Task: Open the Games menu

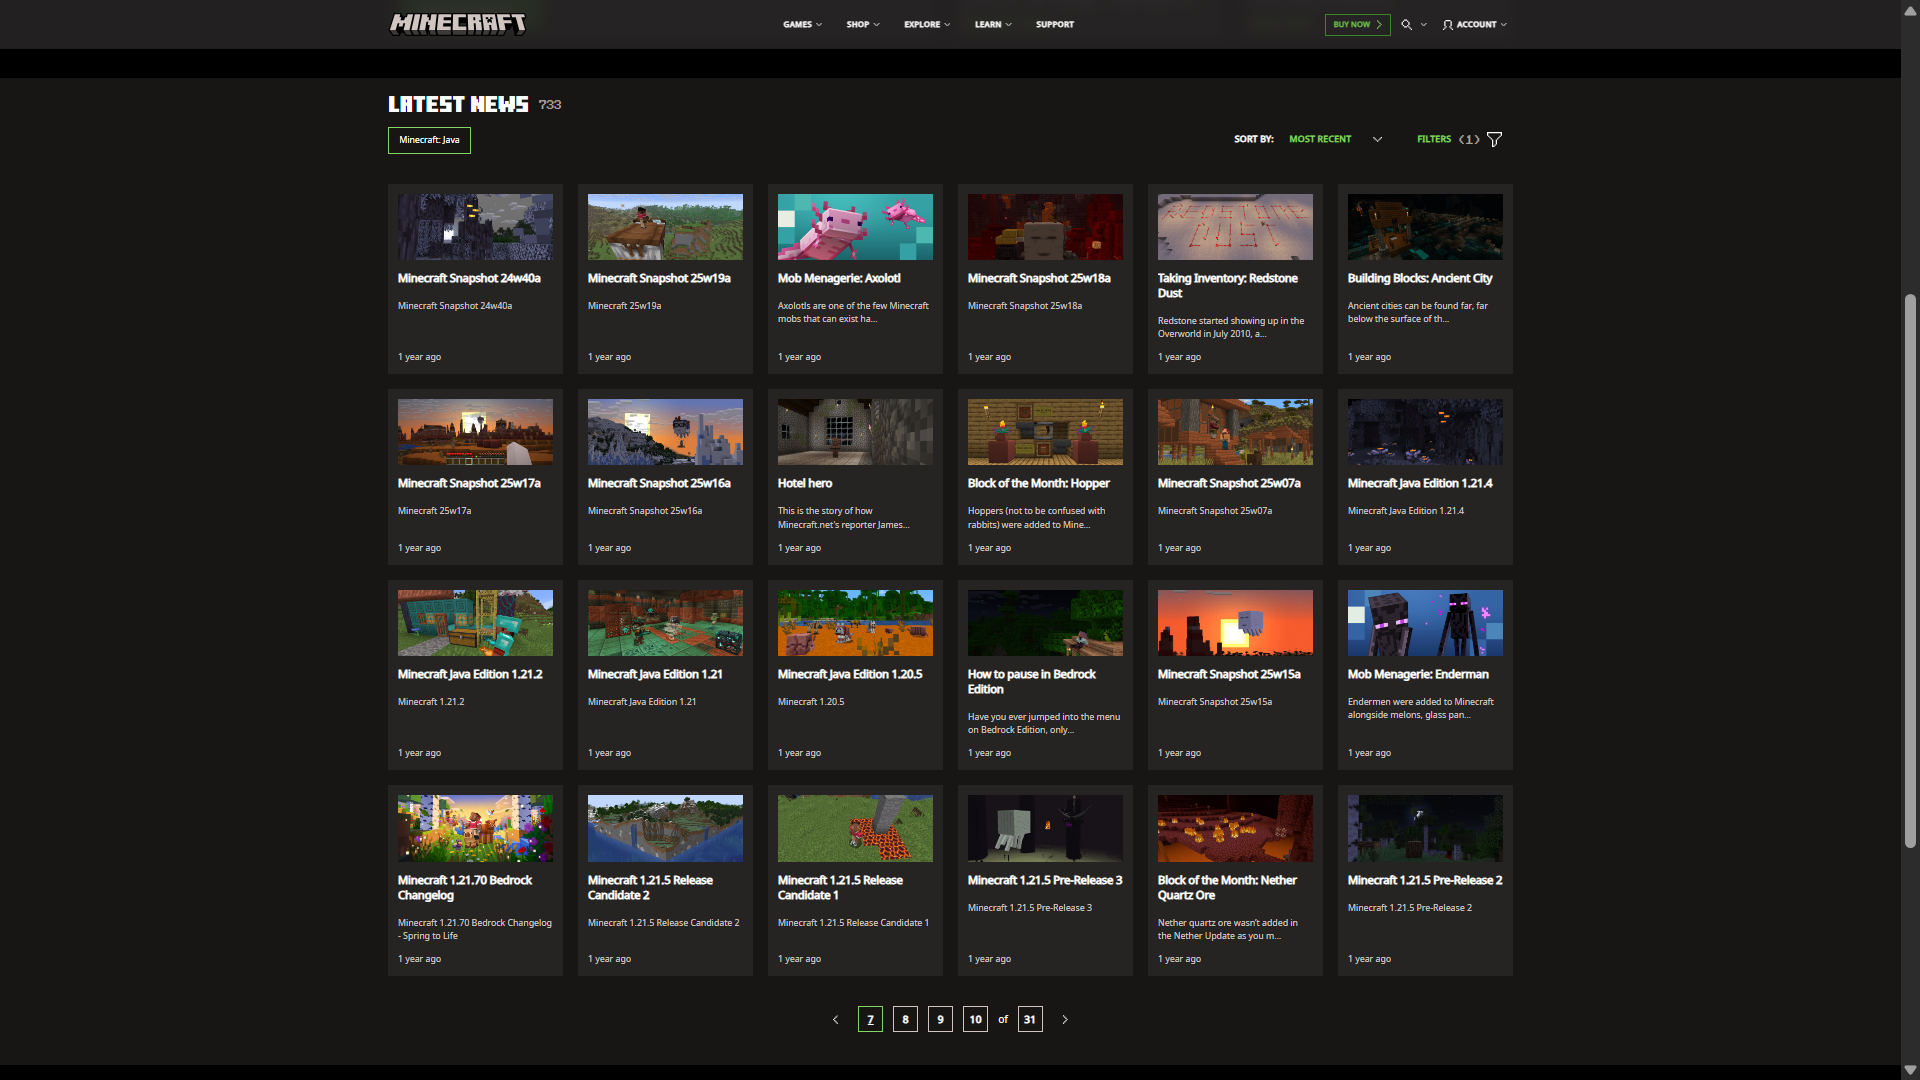Action: (802, 24)
